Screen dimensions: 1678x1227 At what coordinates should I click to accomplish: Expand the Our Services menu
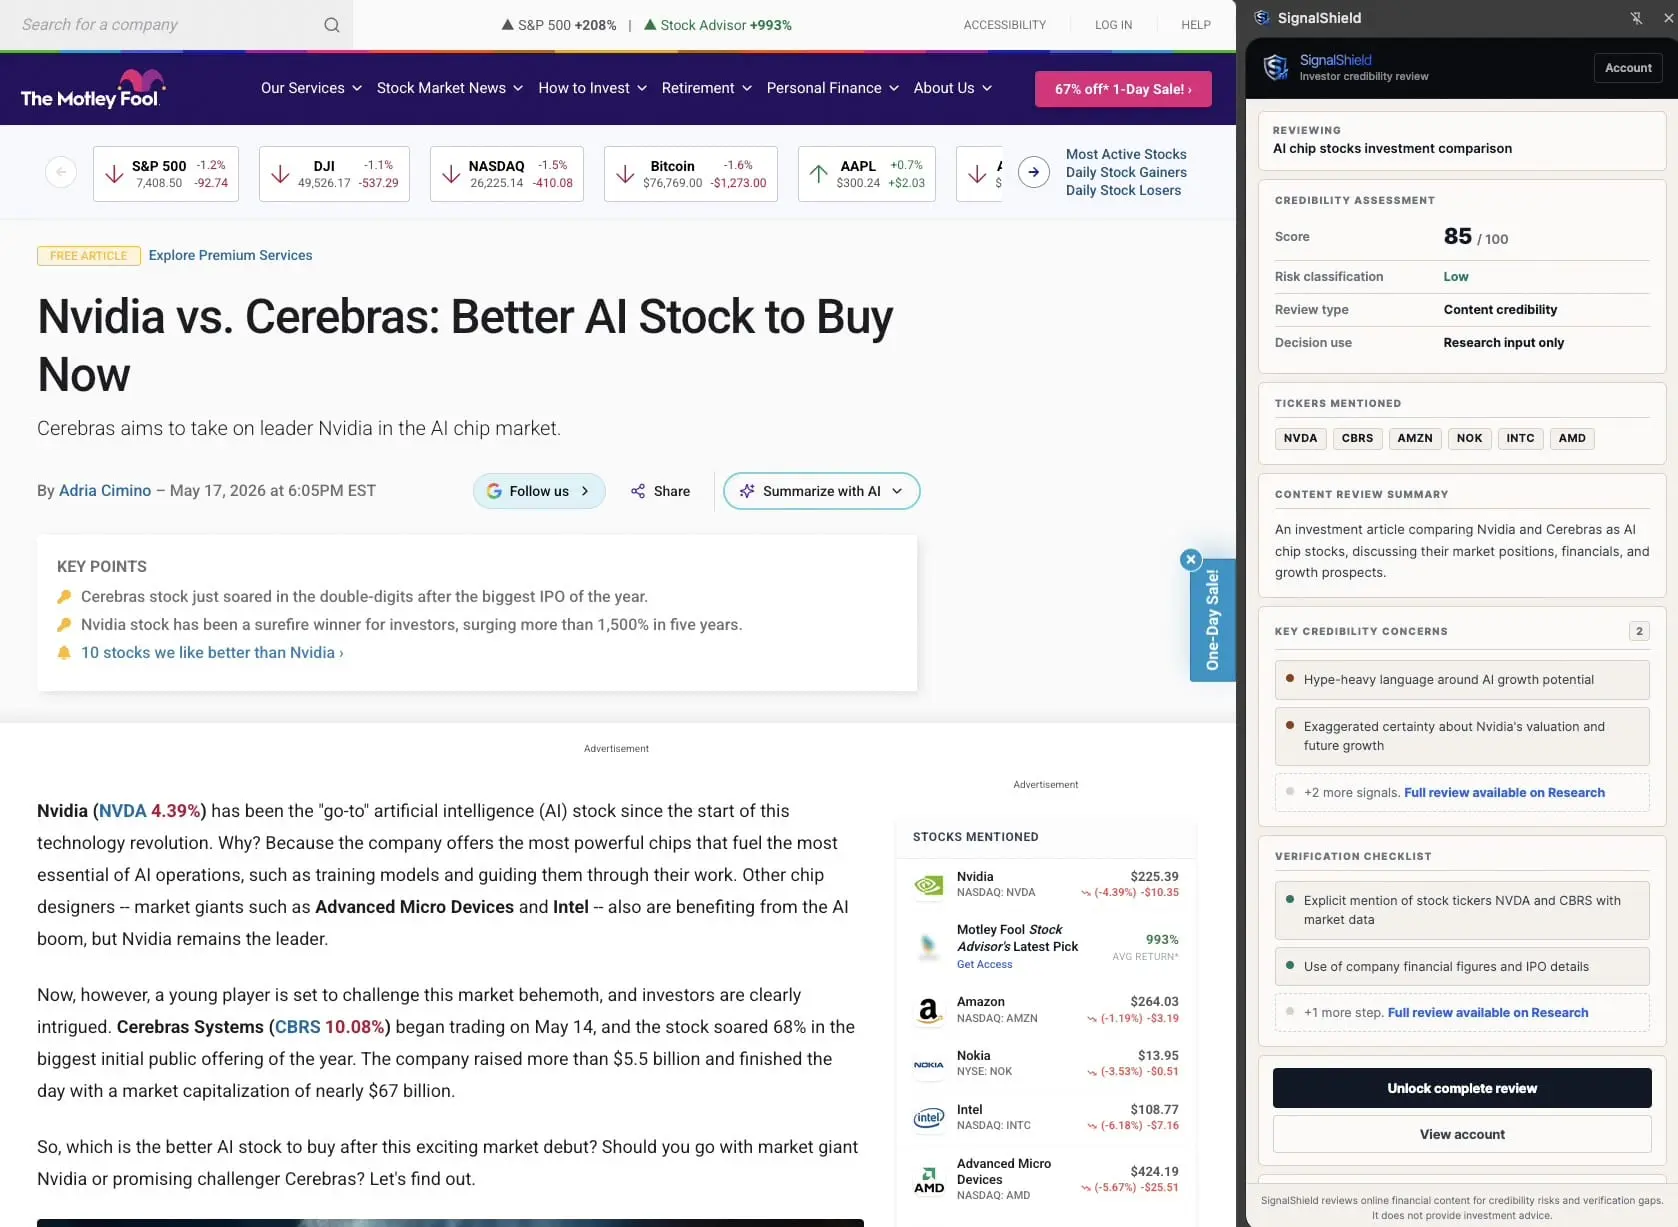pyautogui.click(x=311, y=88)
